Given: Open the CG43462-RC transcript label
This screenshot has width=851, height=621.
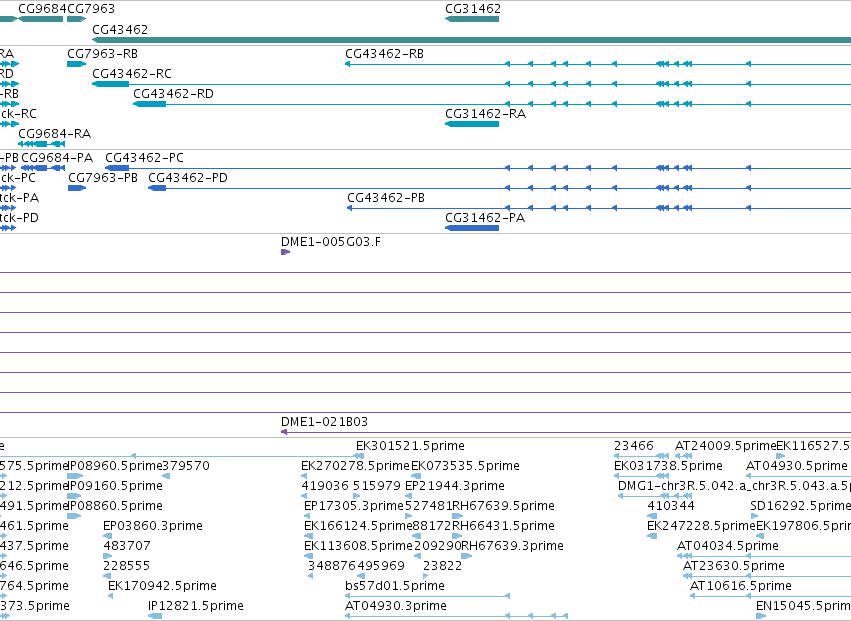Looking at the screenshot, I should click(132, 74).
